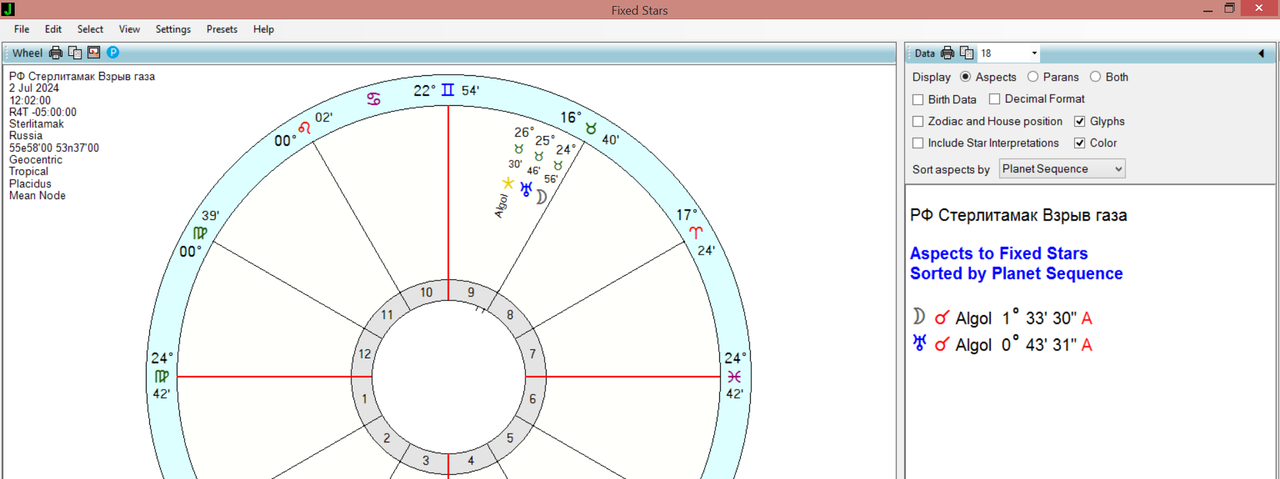The image size is (1280, 479).
Task: Click the Algol label in the chart
Action: [x=500, y=206]
